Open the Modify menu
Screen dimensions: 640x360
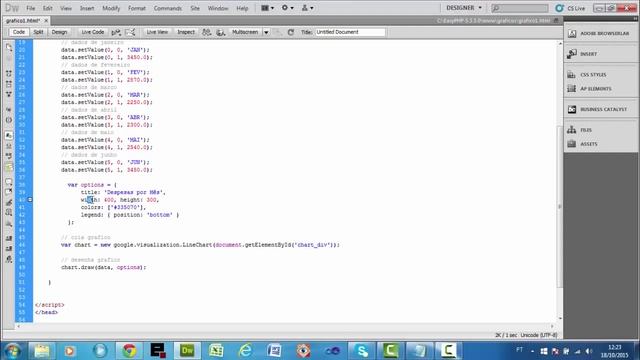point(111,8)
